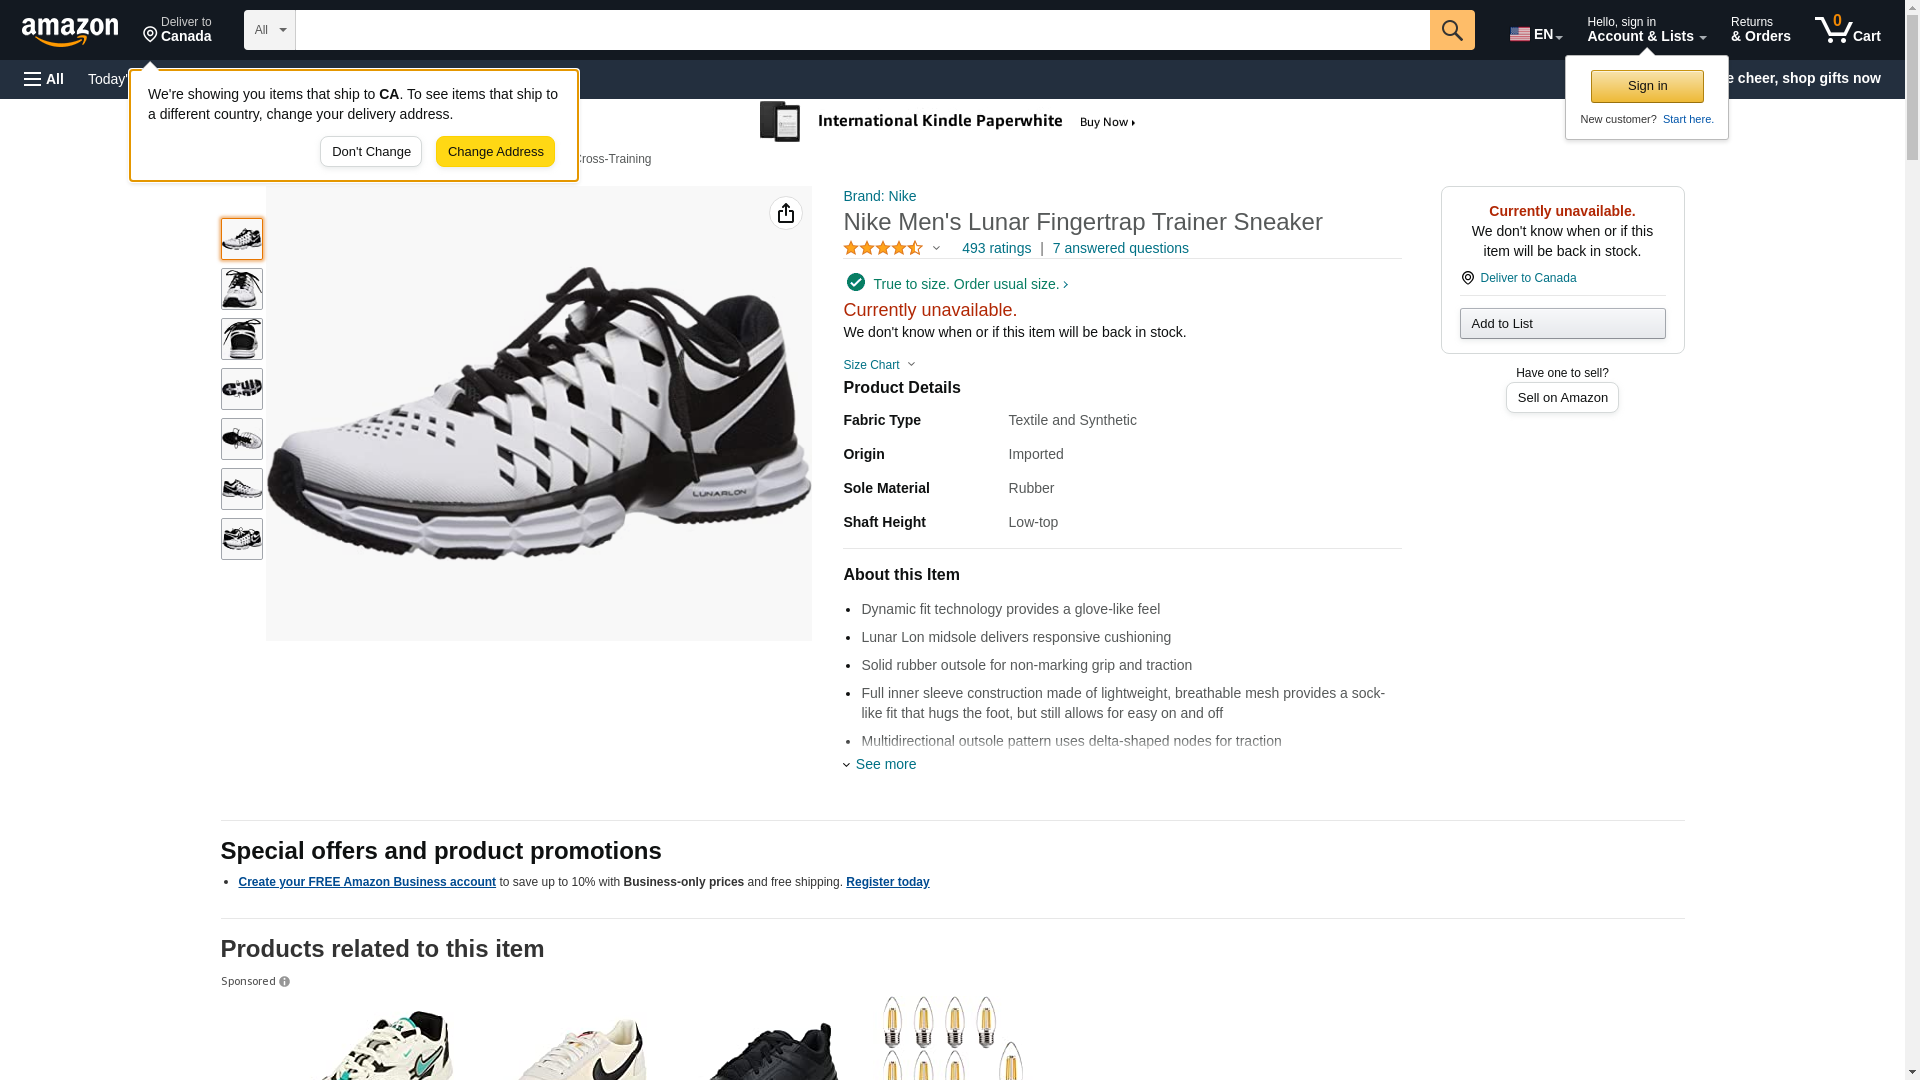1920x1080 pixels.
Task: Open the 493 ratings link
Action: [996, 248]
